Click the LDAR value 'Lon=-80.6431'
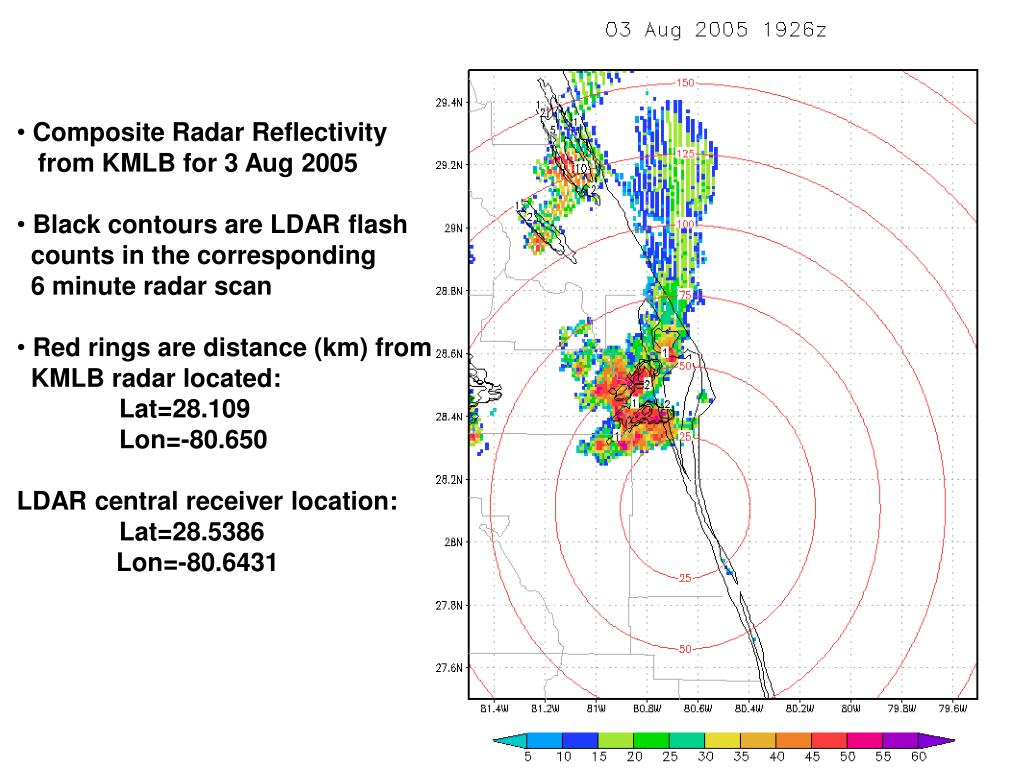This screenshot has width=1024, height=768. [x=197, y=562]
